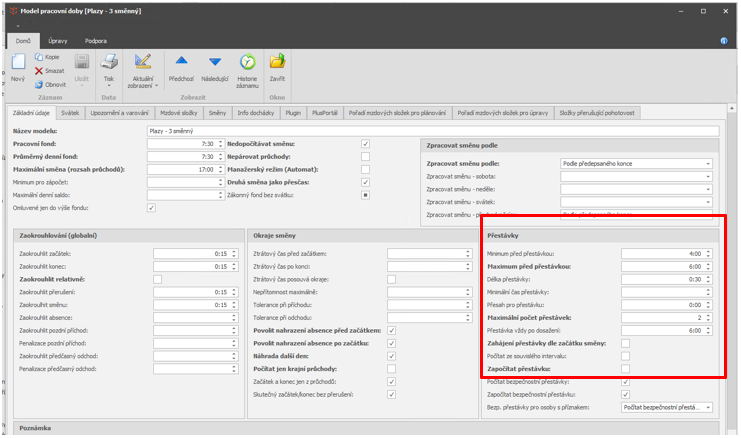The image size is (741, 438).
Task: Enable Zahájení přestávky dle začátku směny
Action: pos(625,343)
